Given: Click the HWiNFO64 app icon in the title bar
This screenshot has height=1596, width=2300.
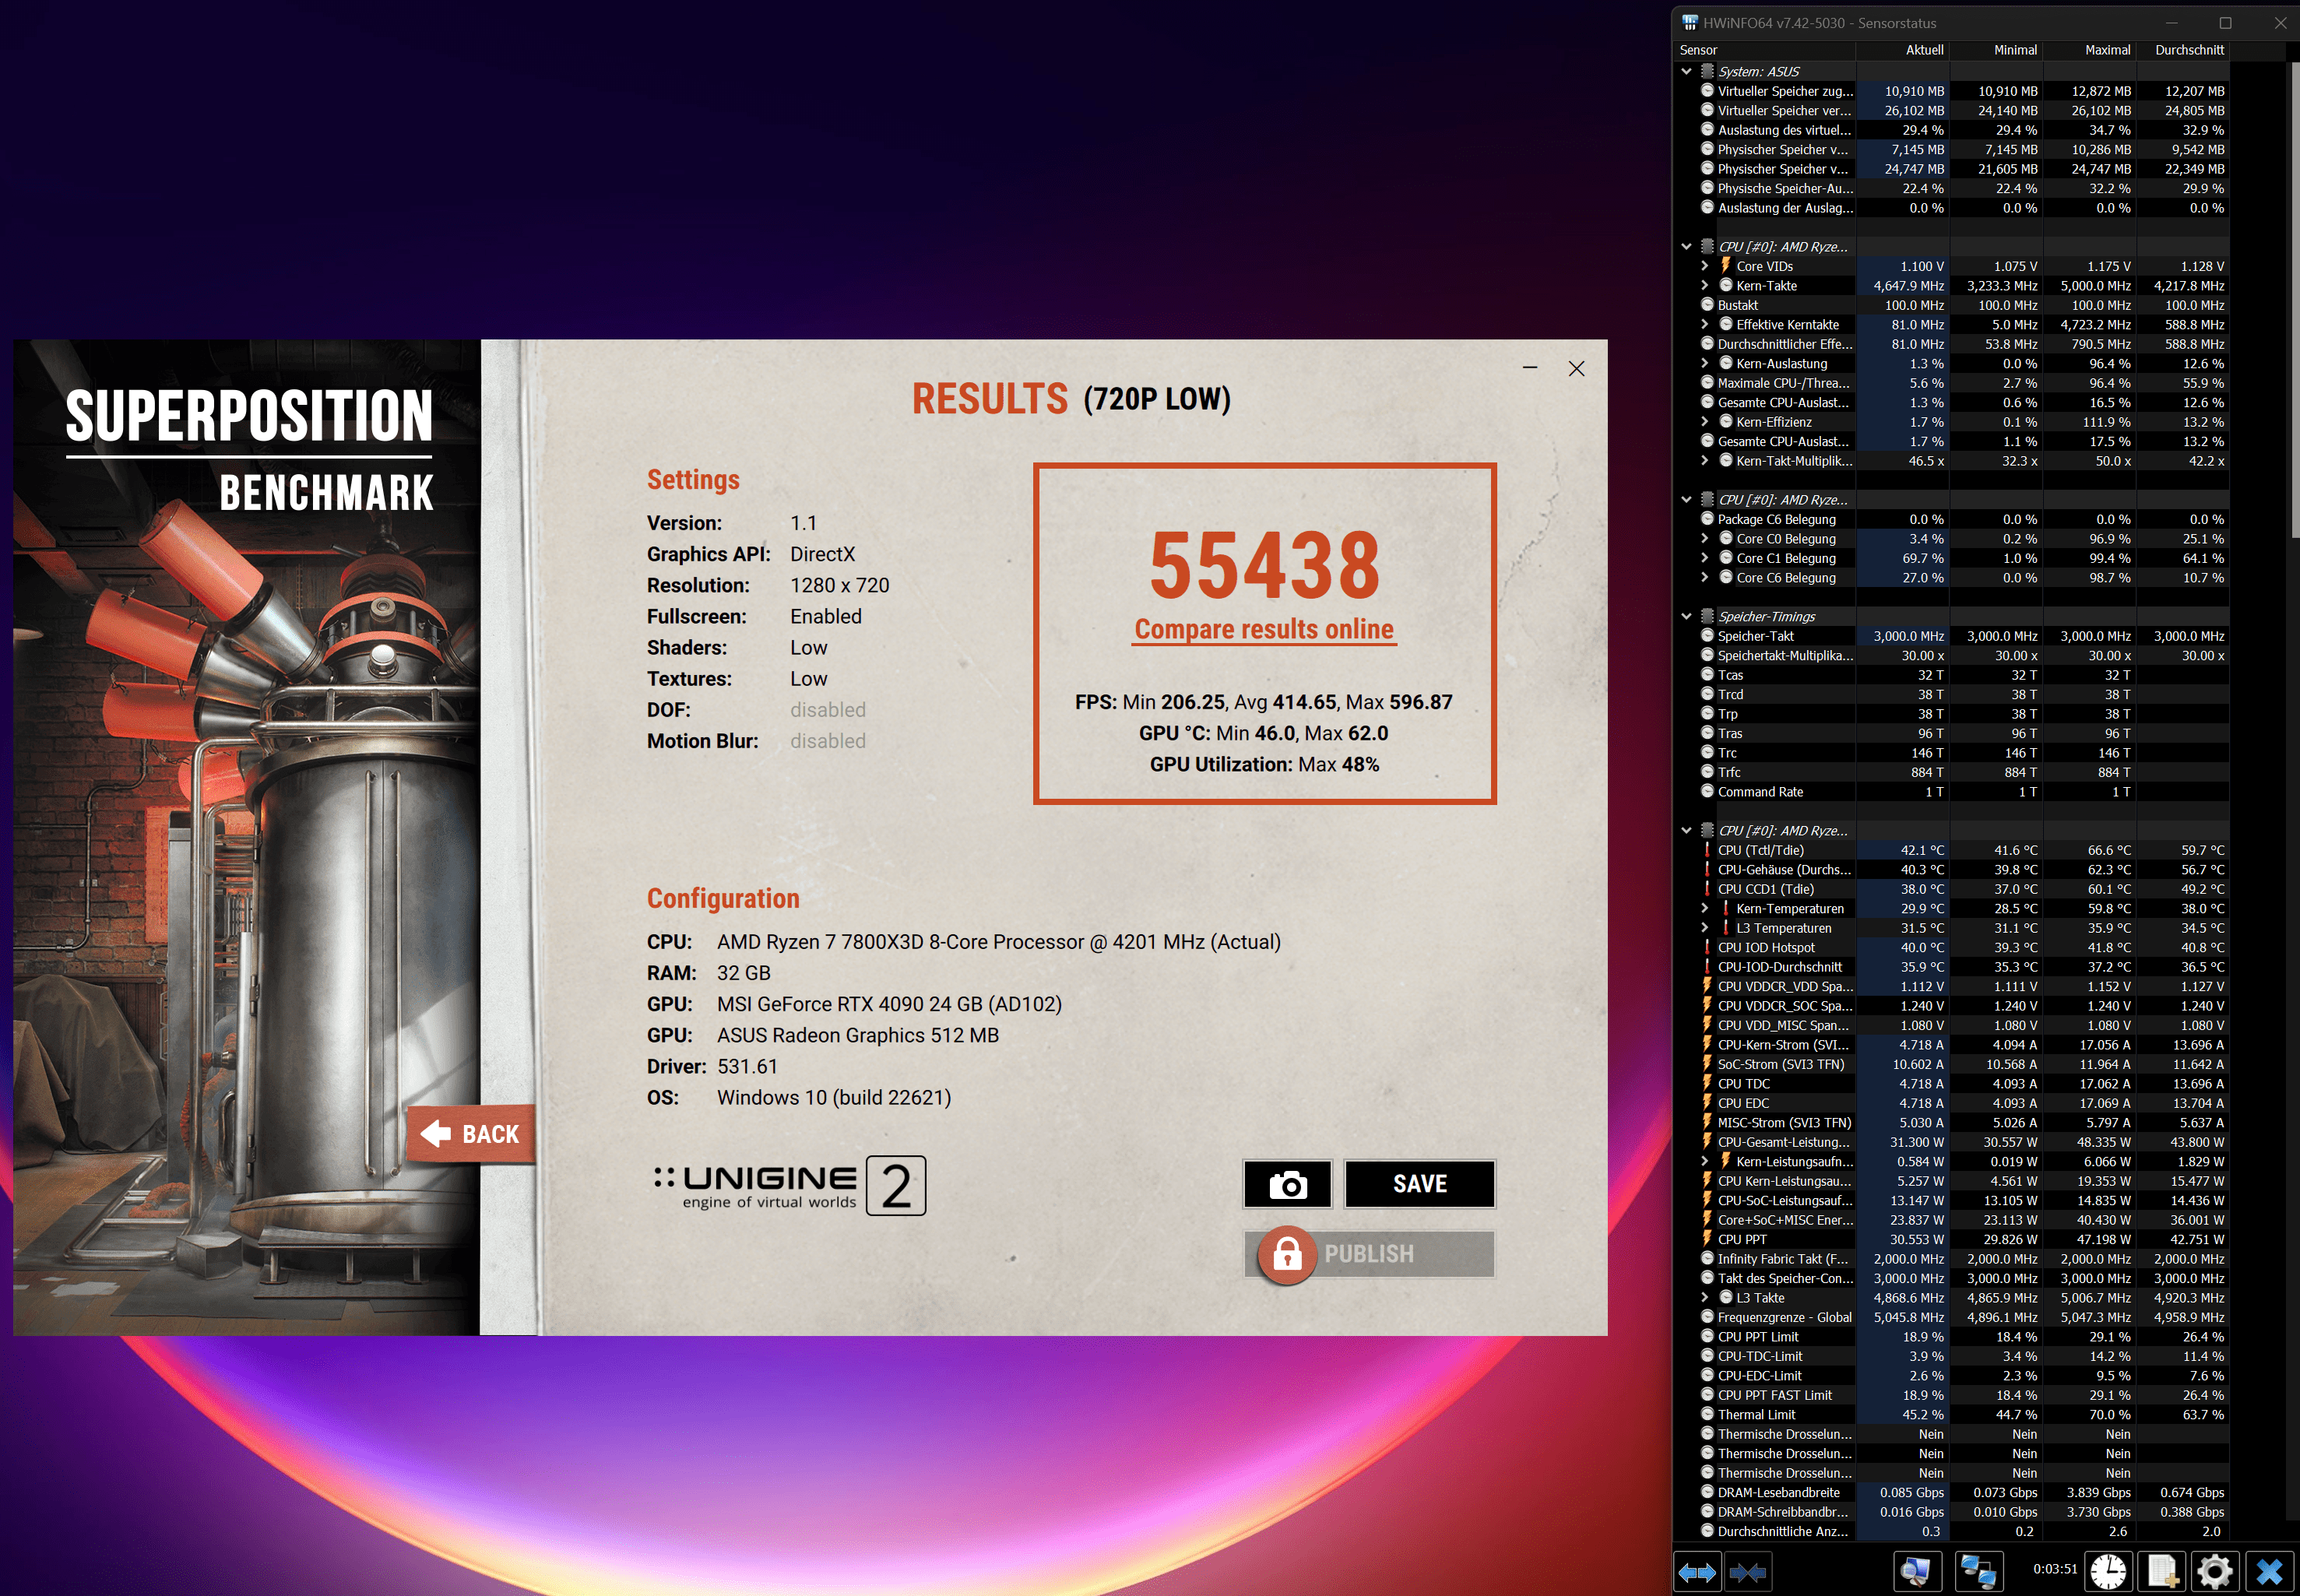Looking at the screenshot, I should 1690,22.
